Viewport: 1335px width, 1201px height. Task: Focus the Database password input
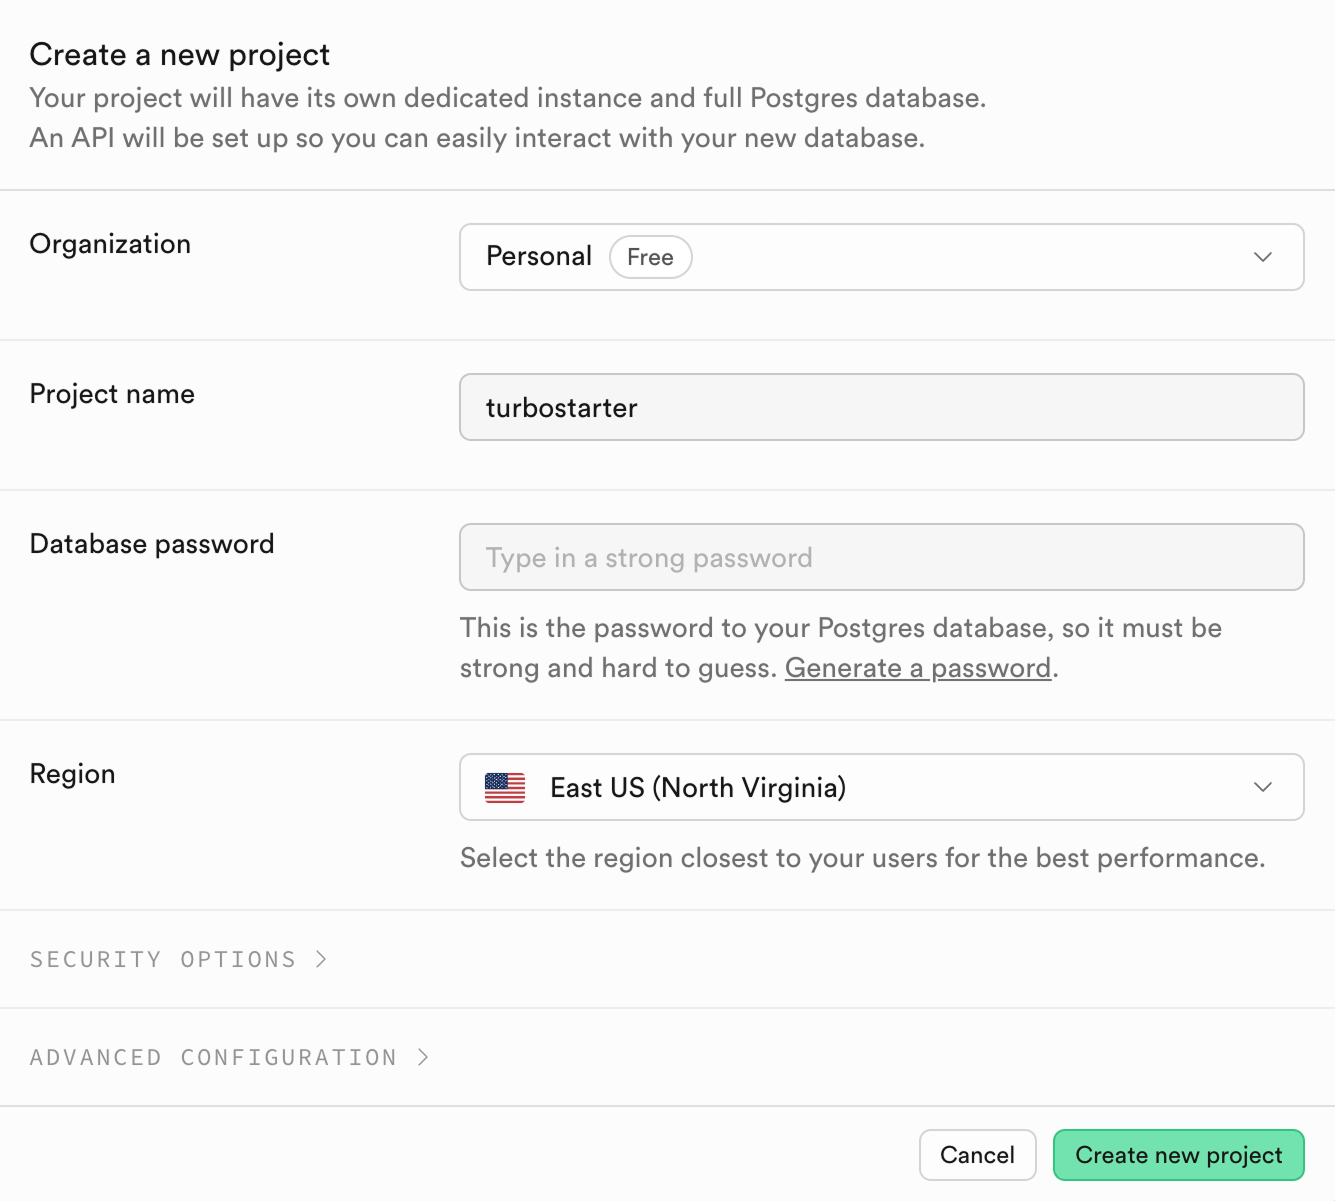tap(881, 557)
